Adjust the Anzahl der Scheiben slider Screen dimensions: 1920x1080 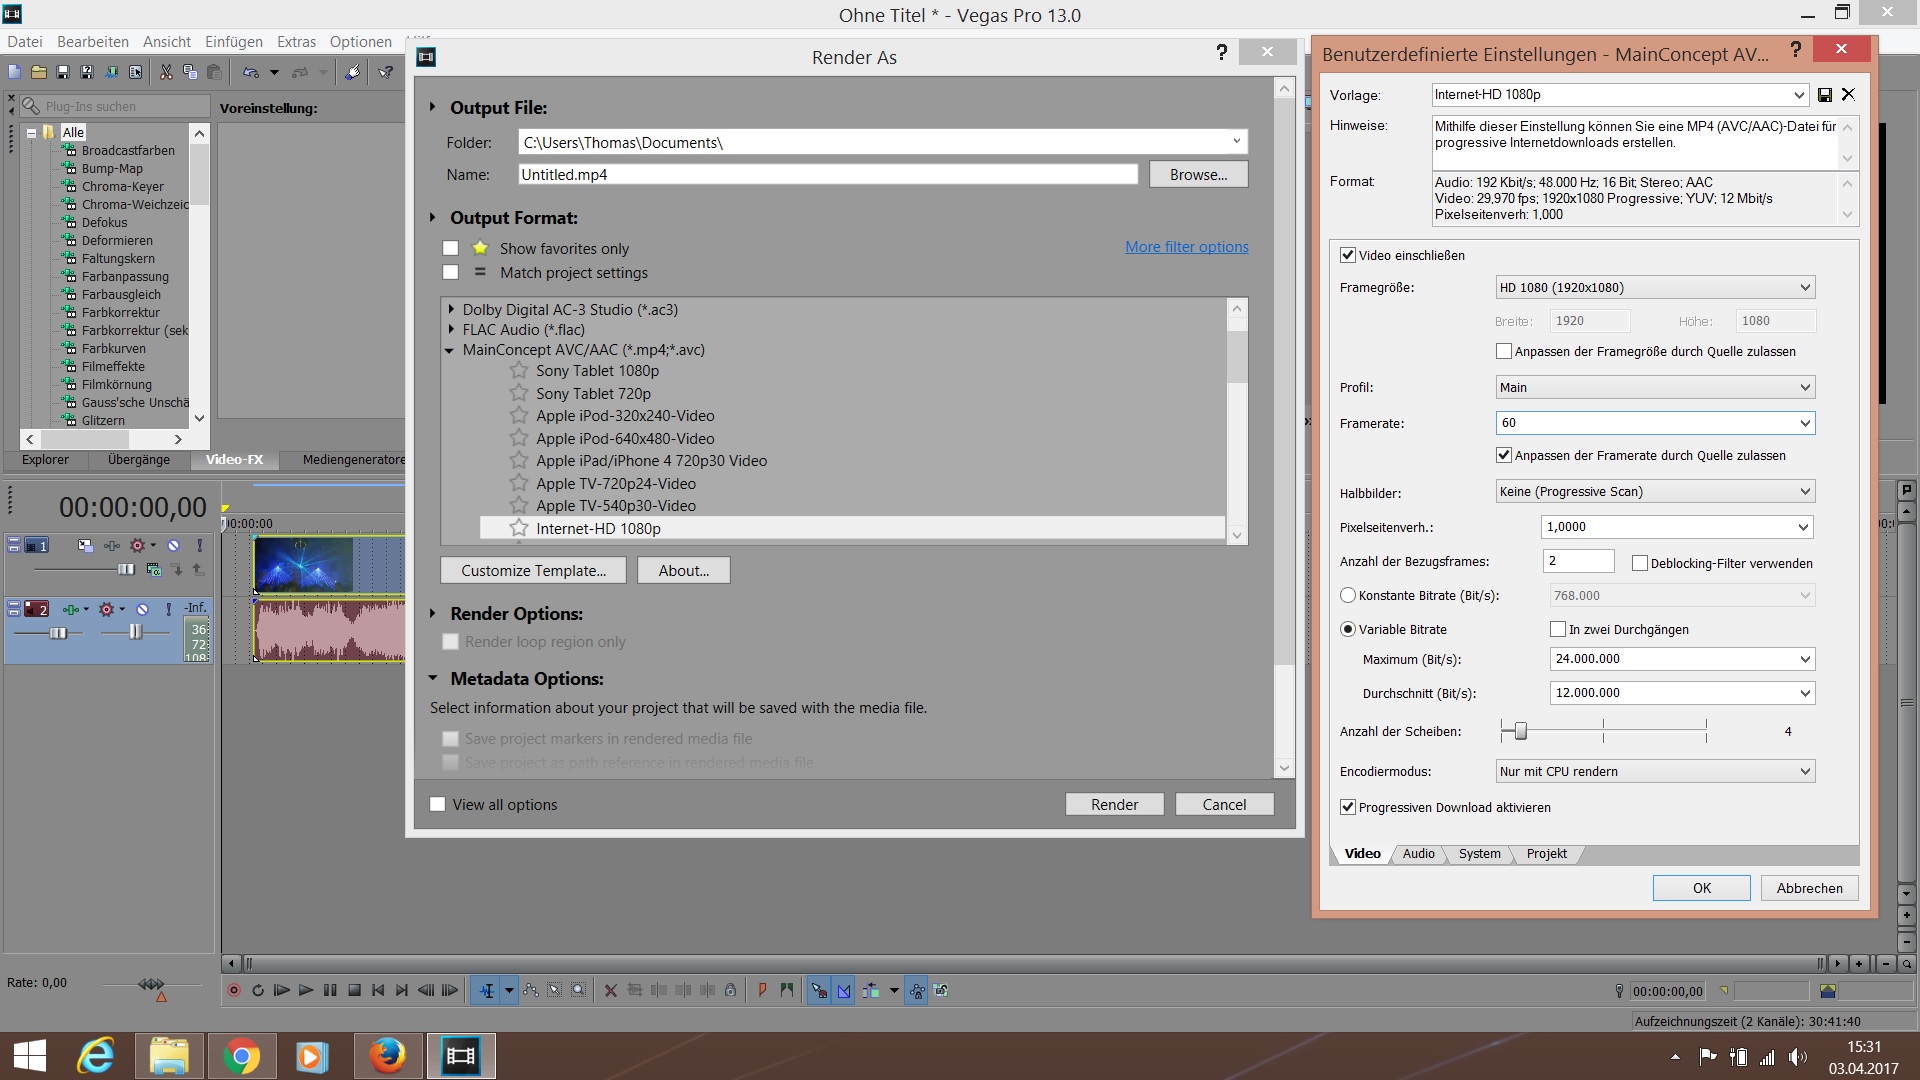[x=1520, y=731]
